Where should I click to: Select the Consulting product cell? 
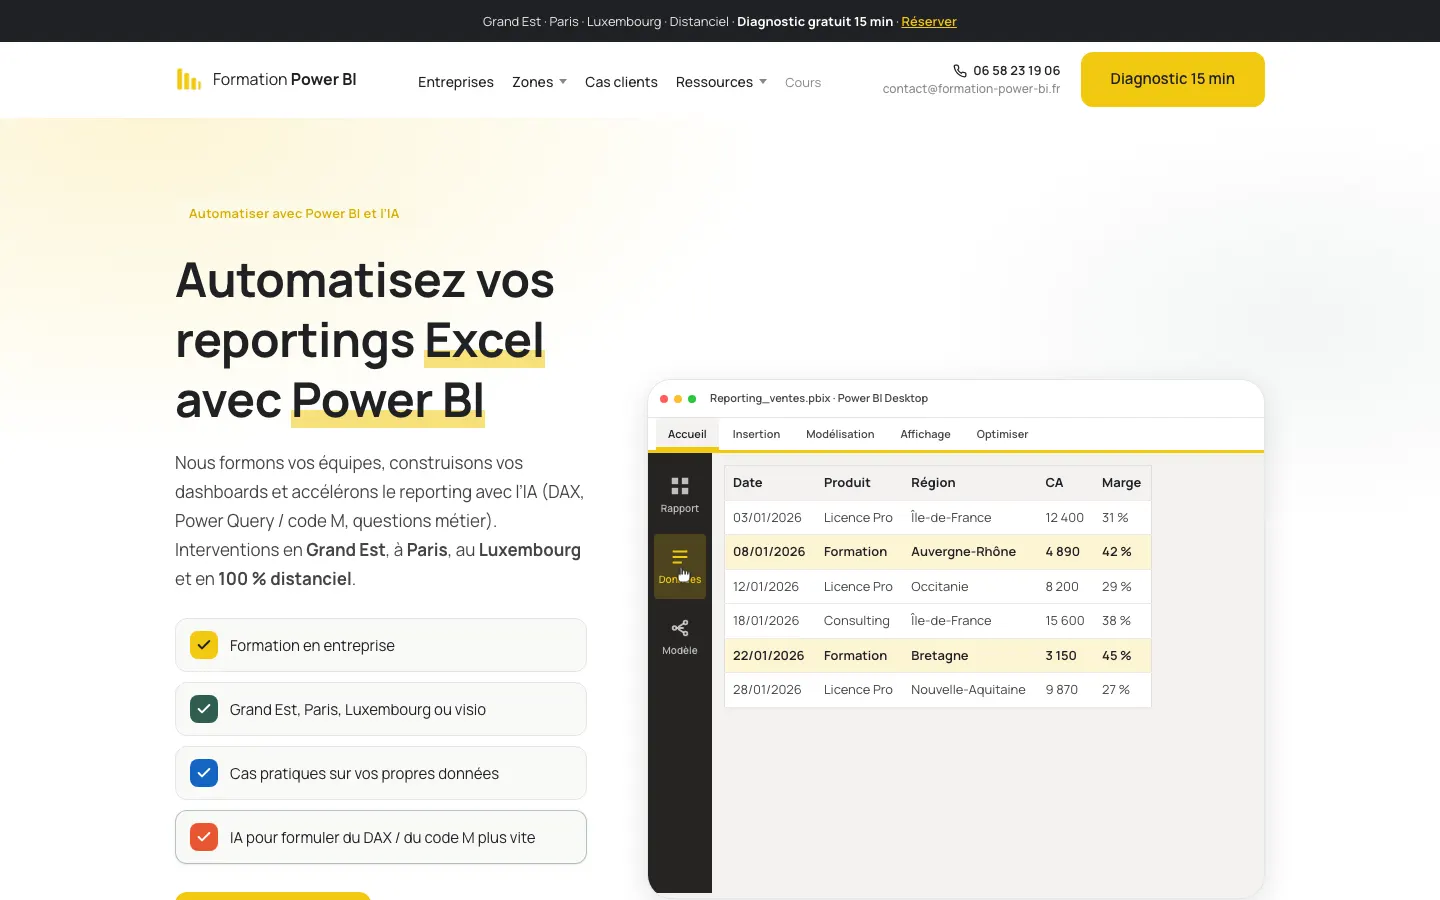pyautogui.click(x=856, y=620)
